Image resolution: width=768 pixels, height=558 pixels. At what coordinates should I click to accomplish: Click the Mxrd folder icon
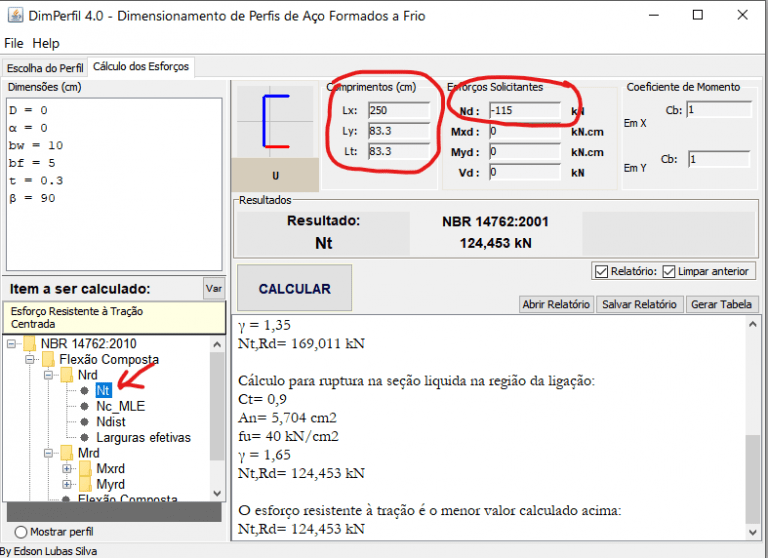[x=85, y=469]
